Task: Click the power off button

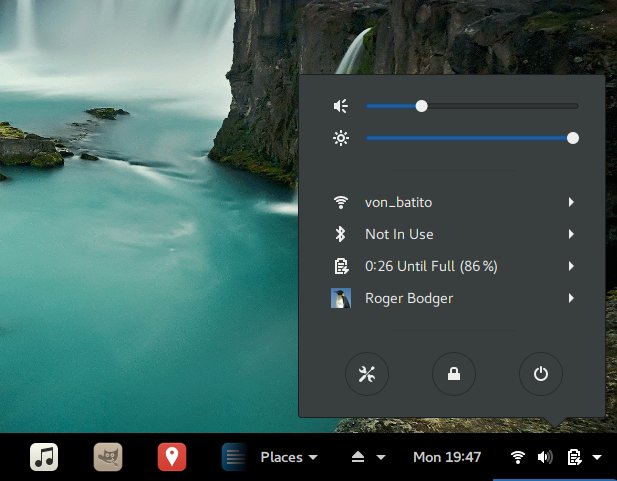Action: point(541,374)
